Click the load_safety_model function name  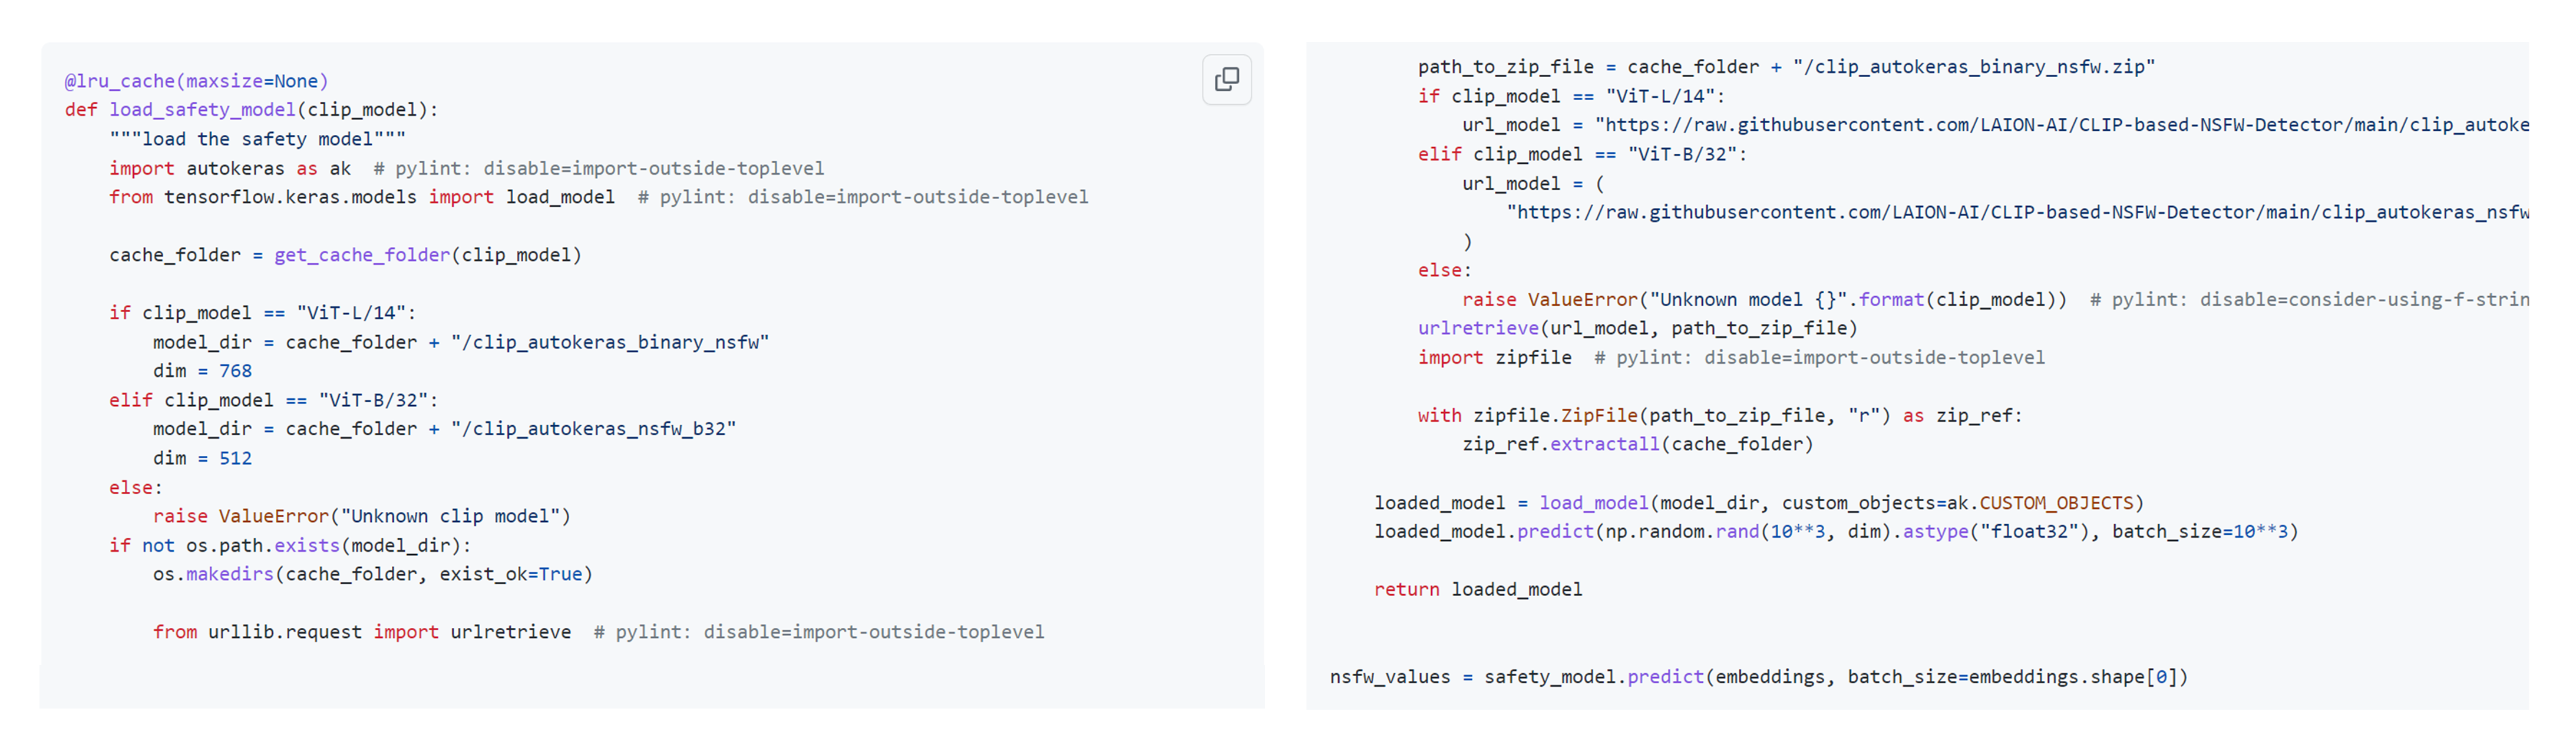tap(202, 110)
